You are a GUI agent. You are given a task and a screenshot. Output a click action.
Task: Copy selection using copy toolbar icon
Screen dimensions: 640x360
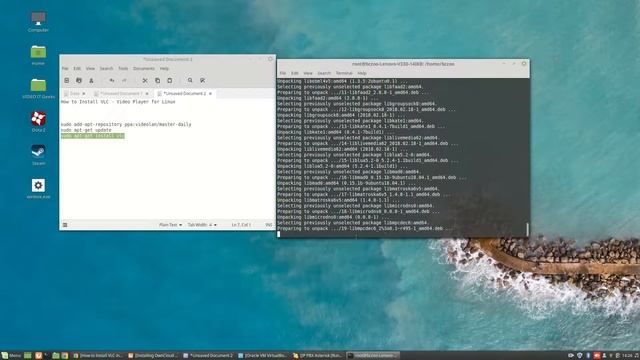[x=157, y=80]
